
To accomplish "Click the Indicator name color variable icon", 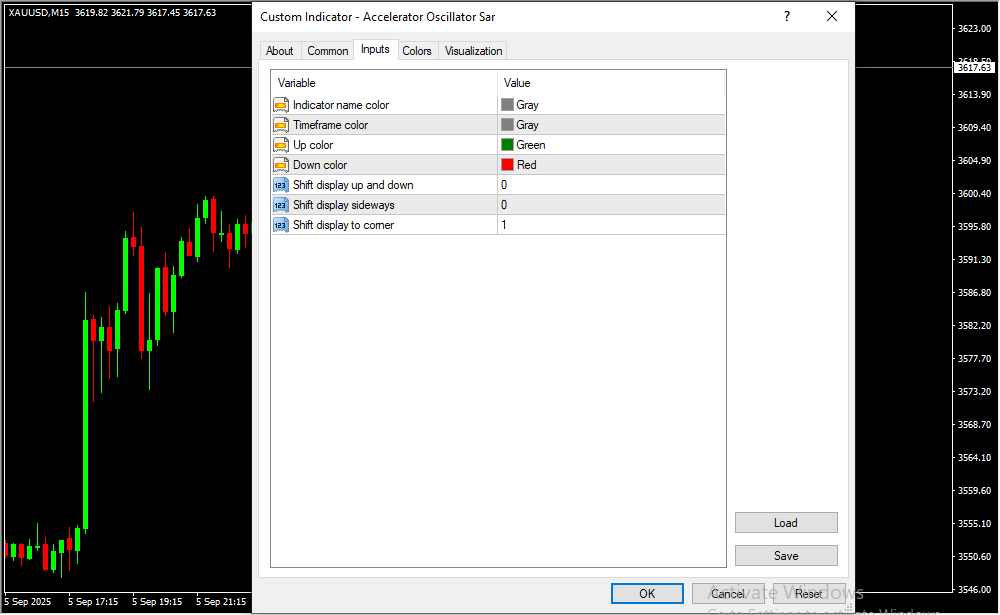I will [281, 105].
